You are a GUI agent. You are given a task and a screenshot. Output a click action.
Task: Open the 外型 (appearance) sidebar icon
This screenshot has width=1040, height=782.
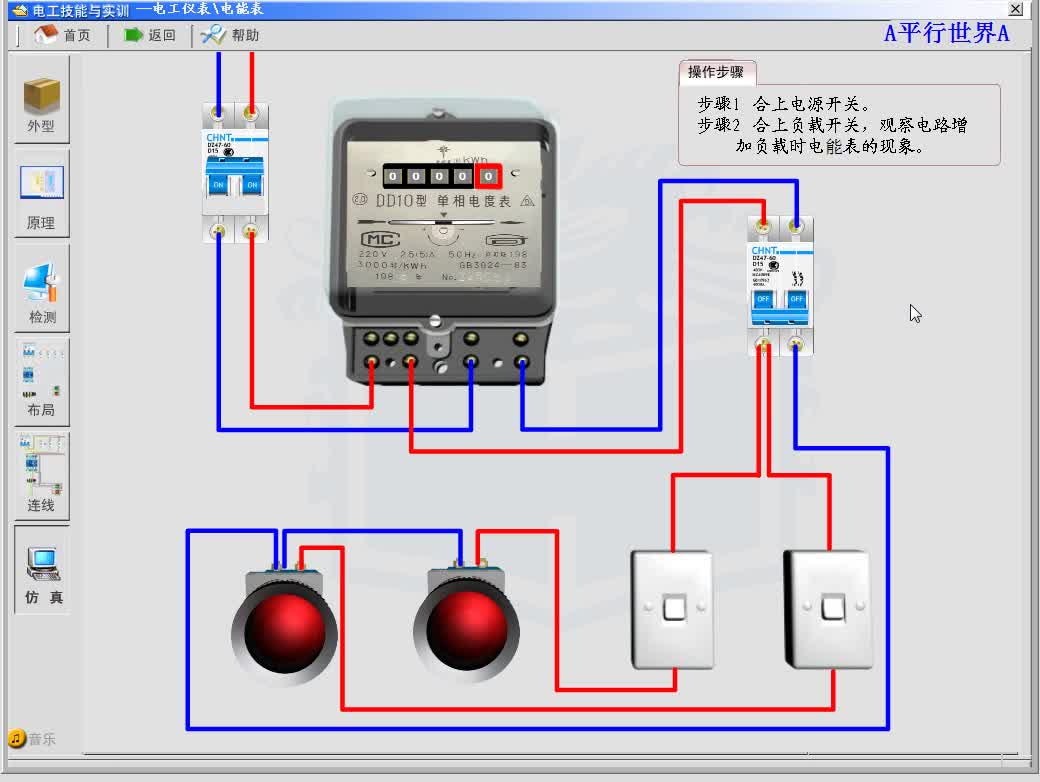(x=41, y=104)
